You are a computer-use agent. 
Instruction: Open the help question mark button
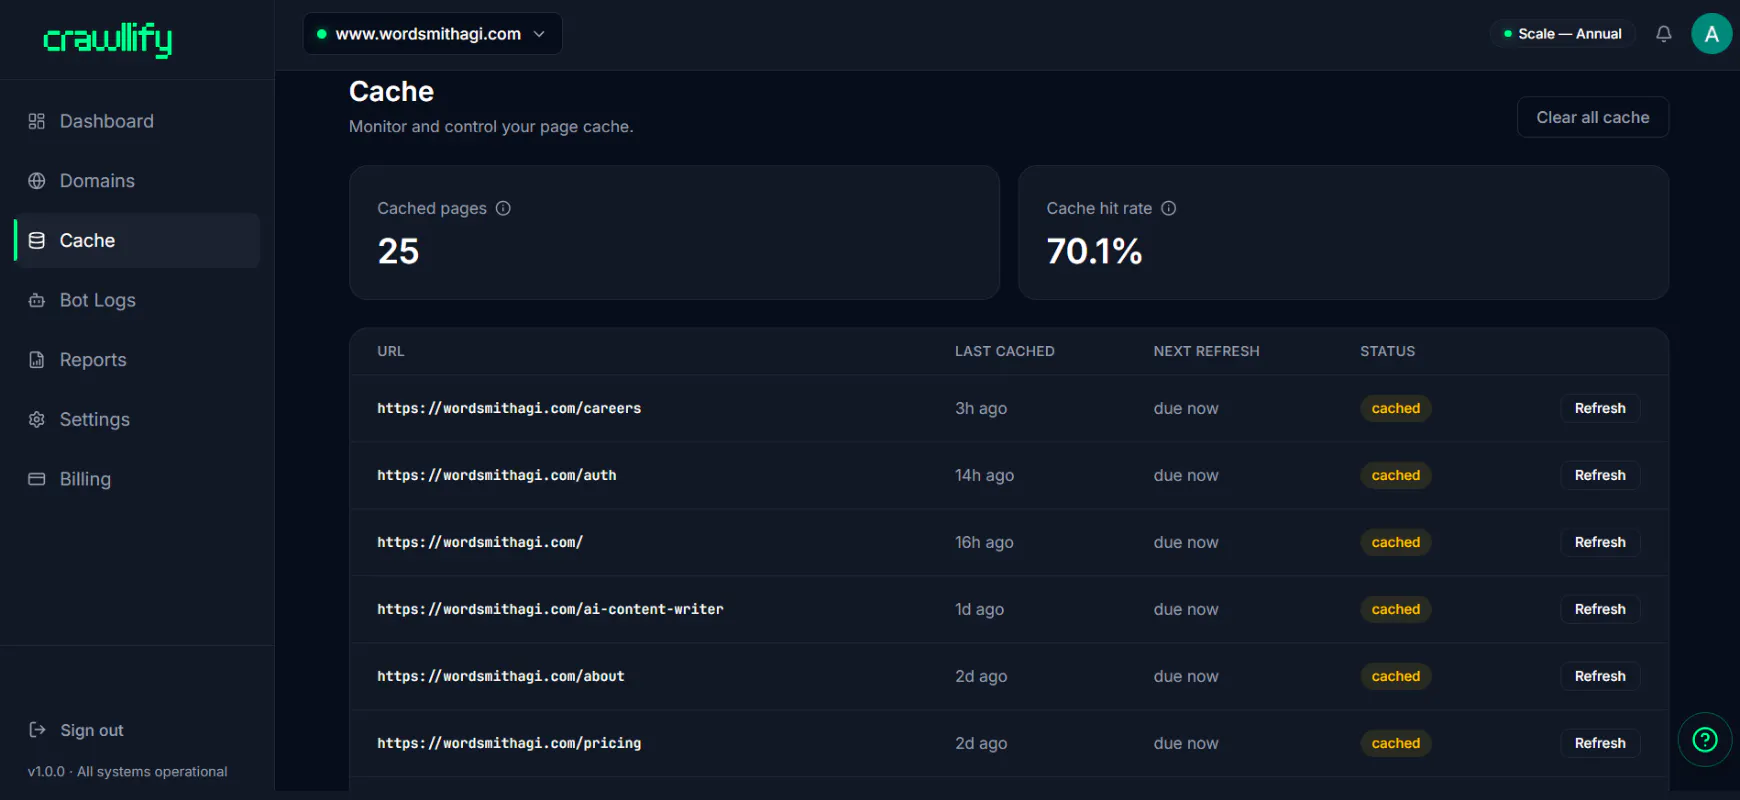1705,739
